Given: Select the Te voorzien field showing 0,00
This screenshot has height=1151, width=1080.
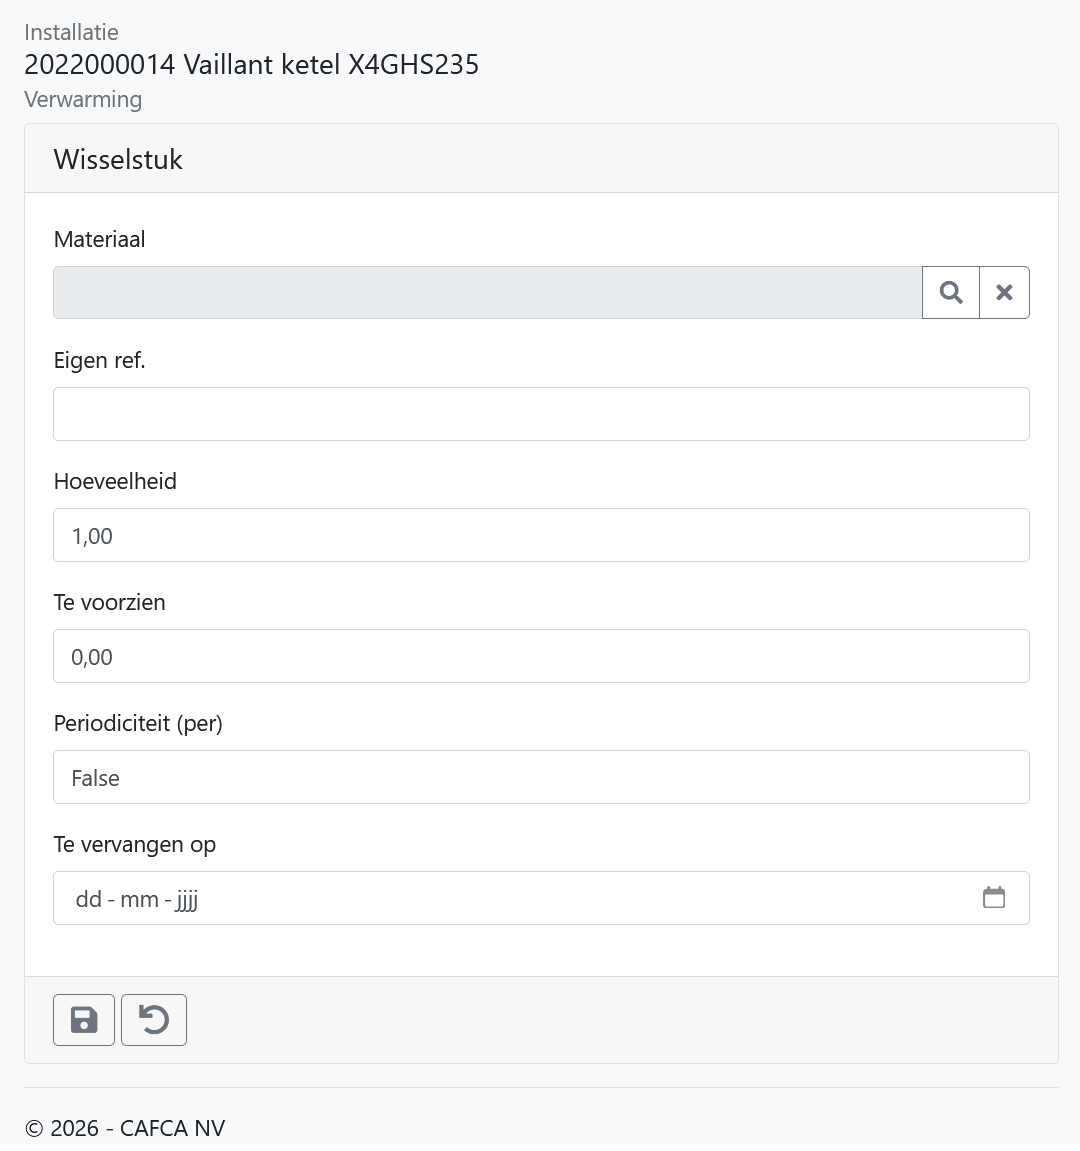Looking at the screenshot, I should tap(541, 656).
